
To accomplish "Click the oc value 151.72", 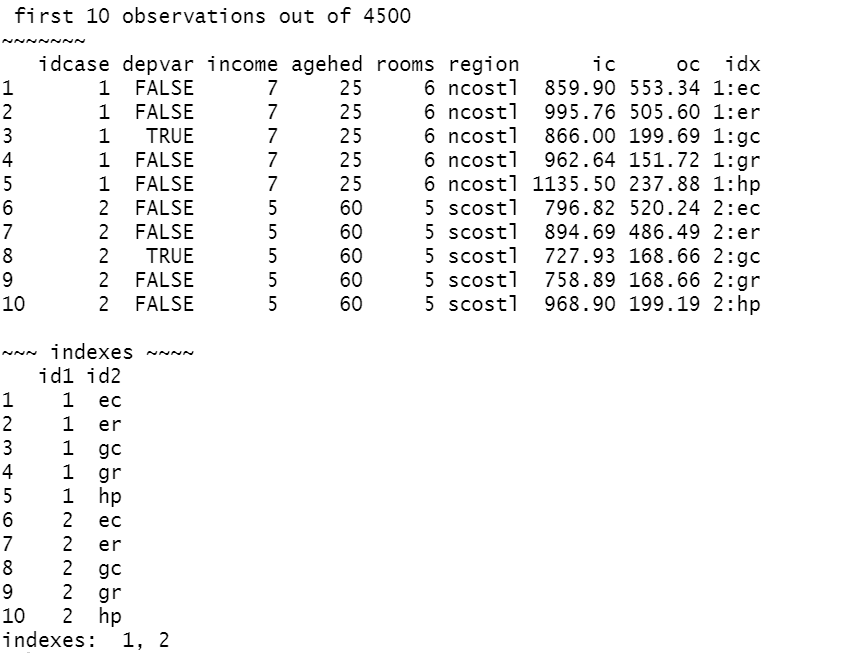I will [x=665, y=160].
